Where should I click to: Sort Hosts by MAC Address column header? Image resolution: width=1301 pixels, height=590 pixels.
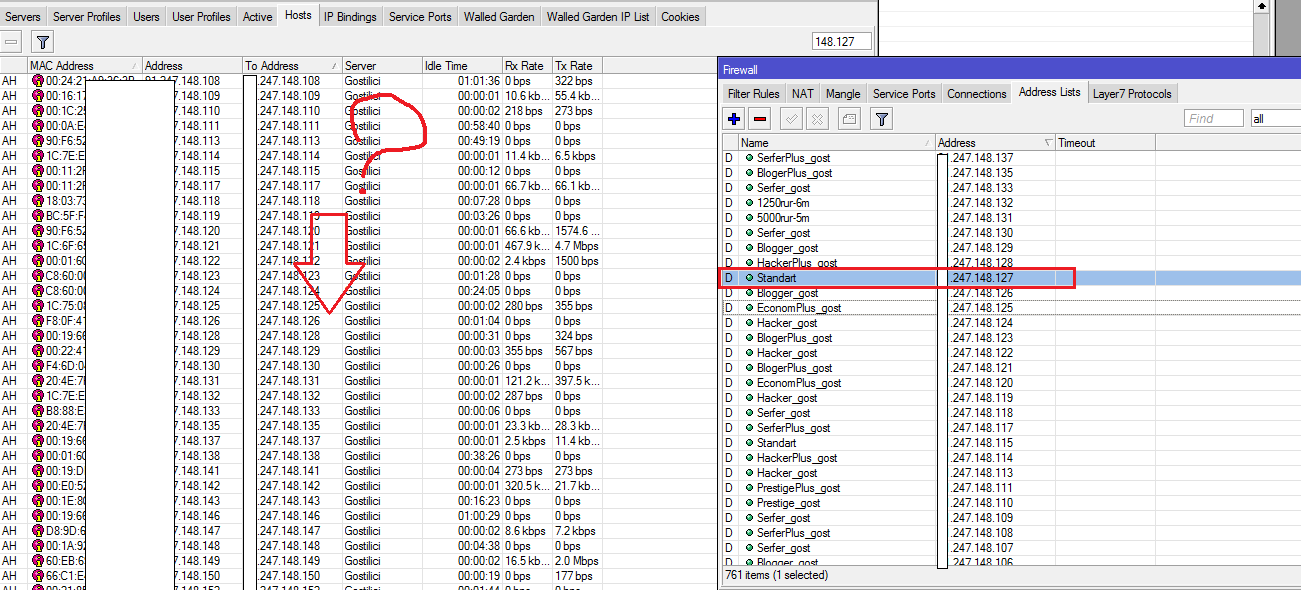click(x=84, y=66)
